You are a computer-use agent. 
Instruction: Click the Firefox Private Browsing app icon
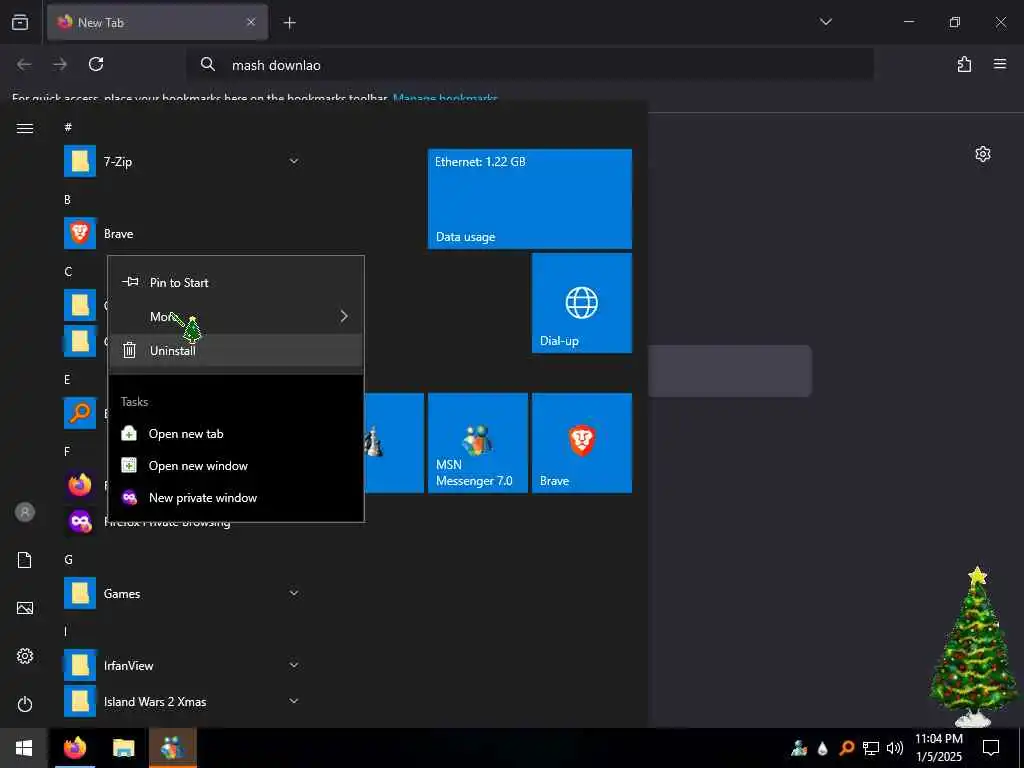80,521
